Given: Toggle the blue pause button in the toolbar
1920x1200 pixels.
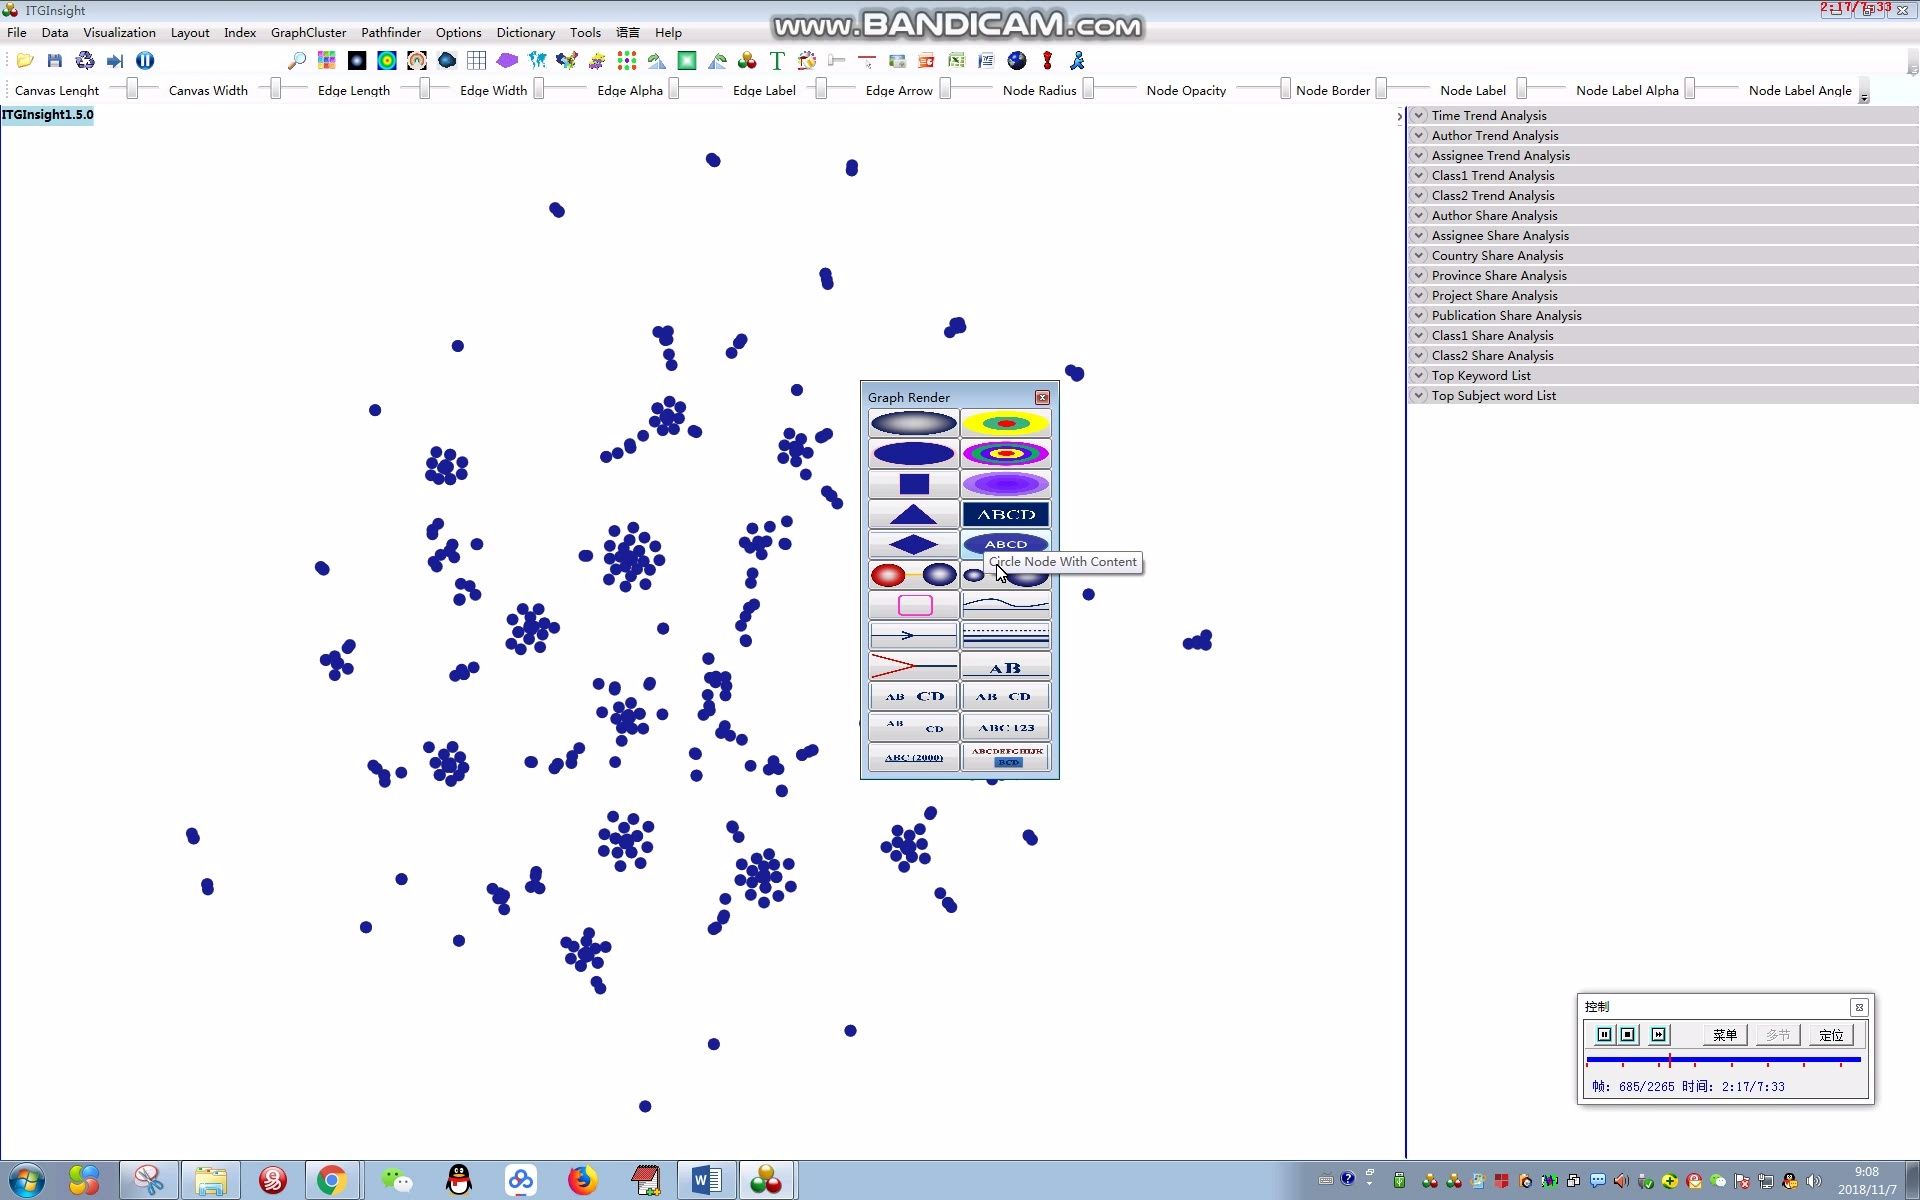Looking at the screenshot, I should coord(145,61).
